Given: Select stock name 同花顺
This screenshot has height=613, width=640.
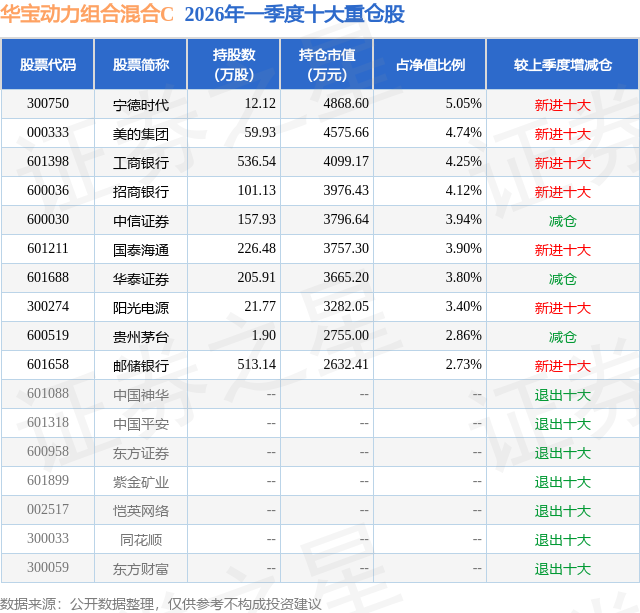Looking at the screenshot, I should click(x=141, y=540).
